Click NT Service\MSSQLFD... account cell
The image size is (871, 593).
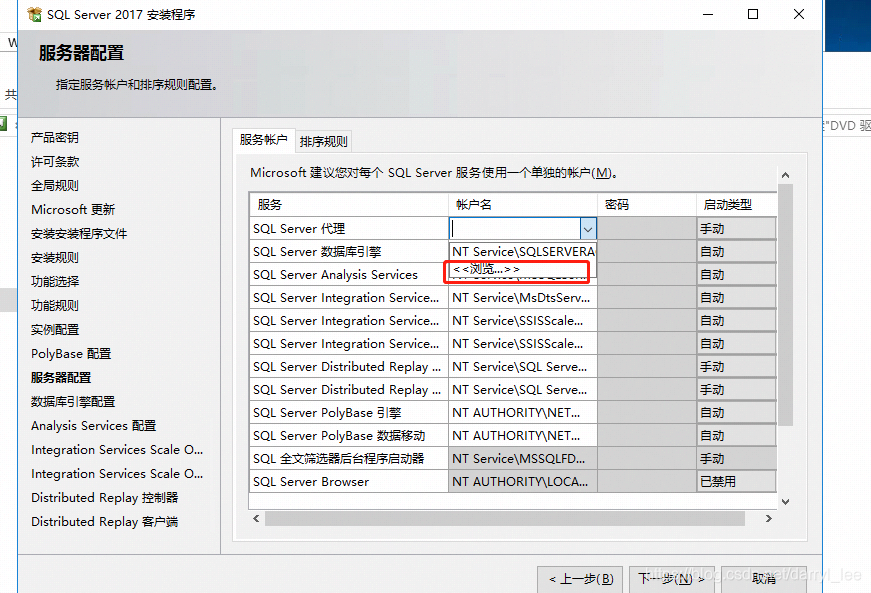523,459
